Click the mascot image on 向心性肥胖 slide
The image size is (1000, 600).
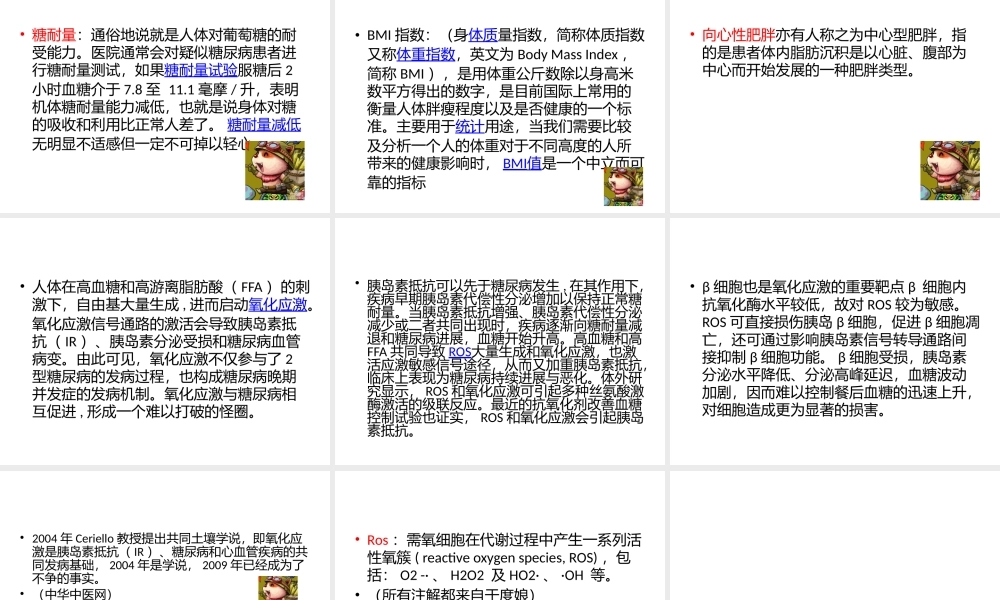950,170
